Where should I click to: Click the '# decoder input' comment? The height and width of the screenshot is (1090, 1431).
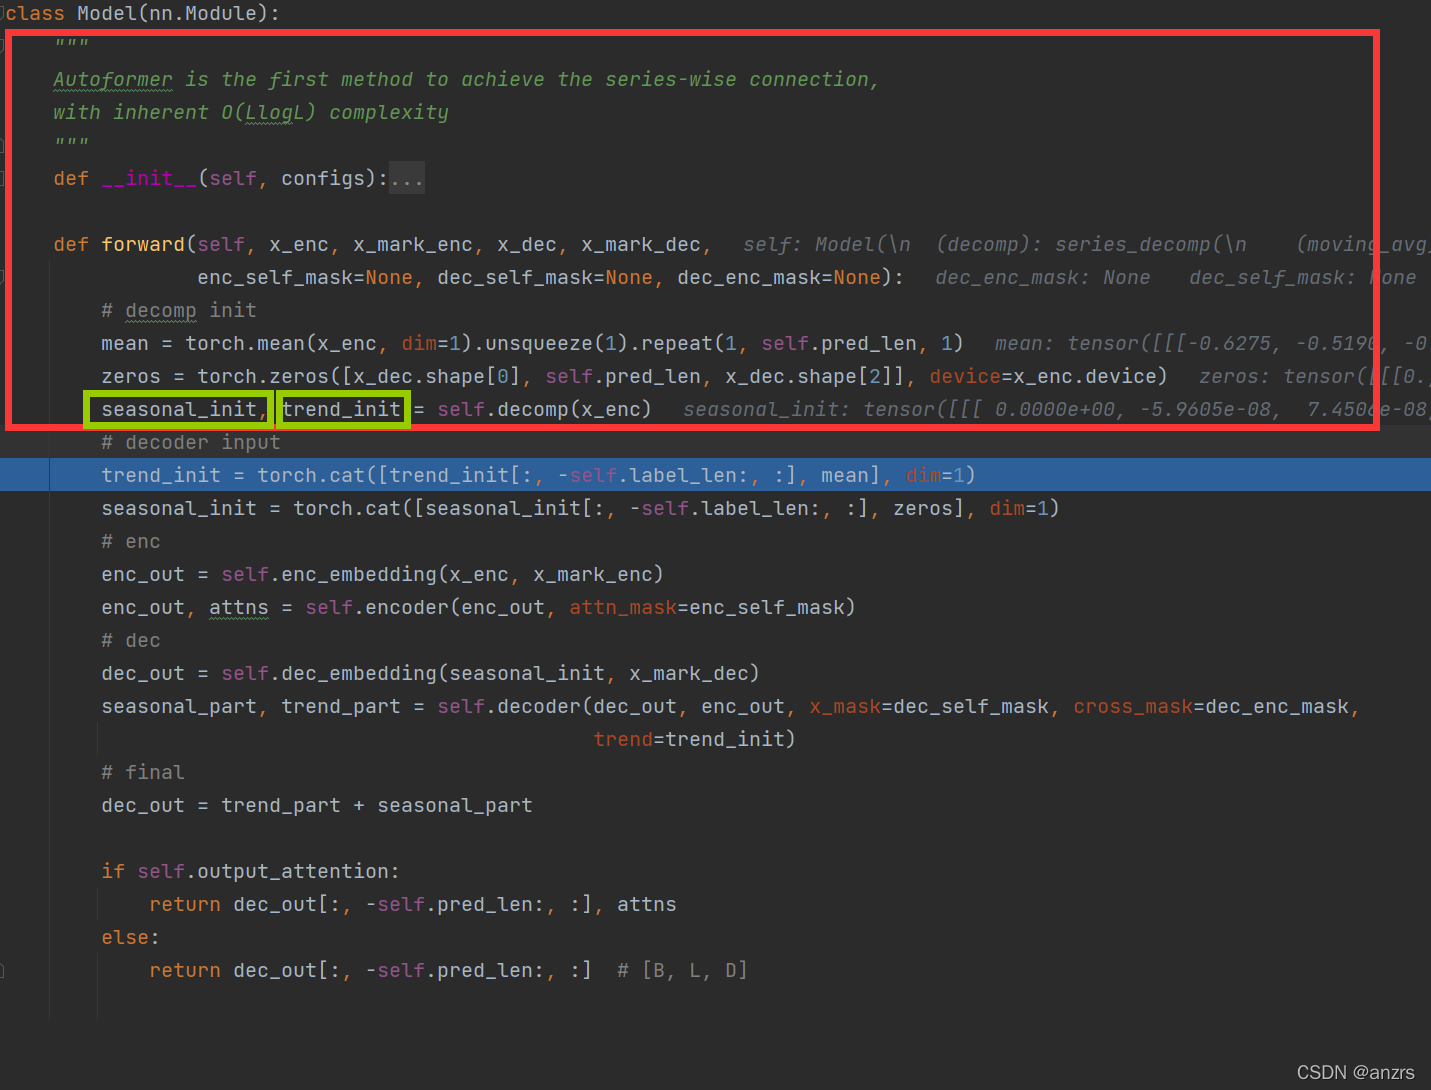click(191, 442)
